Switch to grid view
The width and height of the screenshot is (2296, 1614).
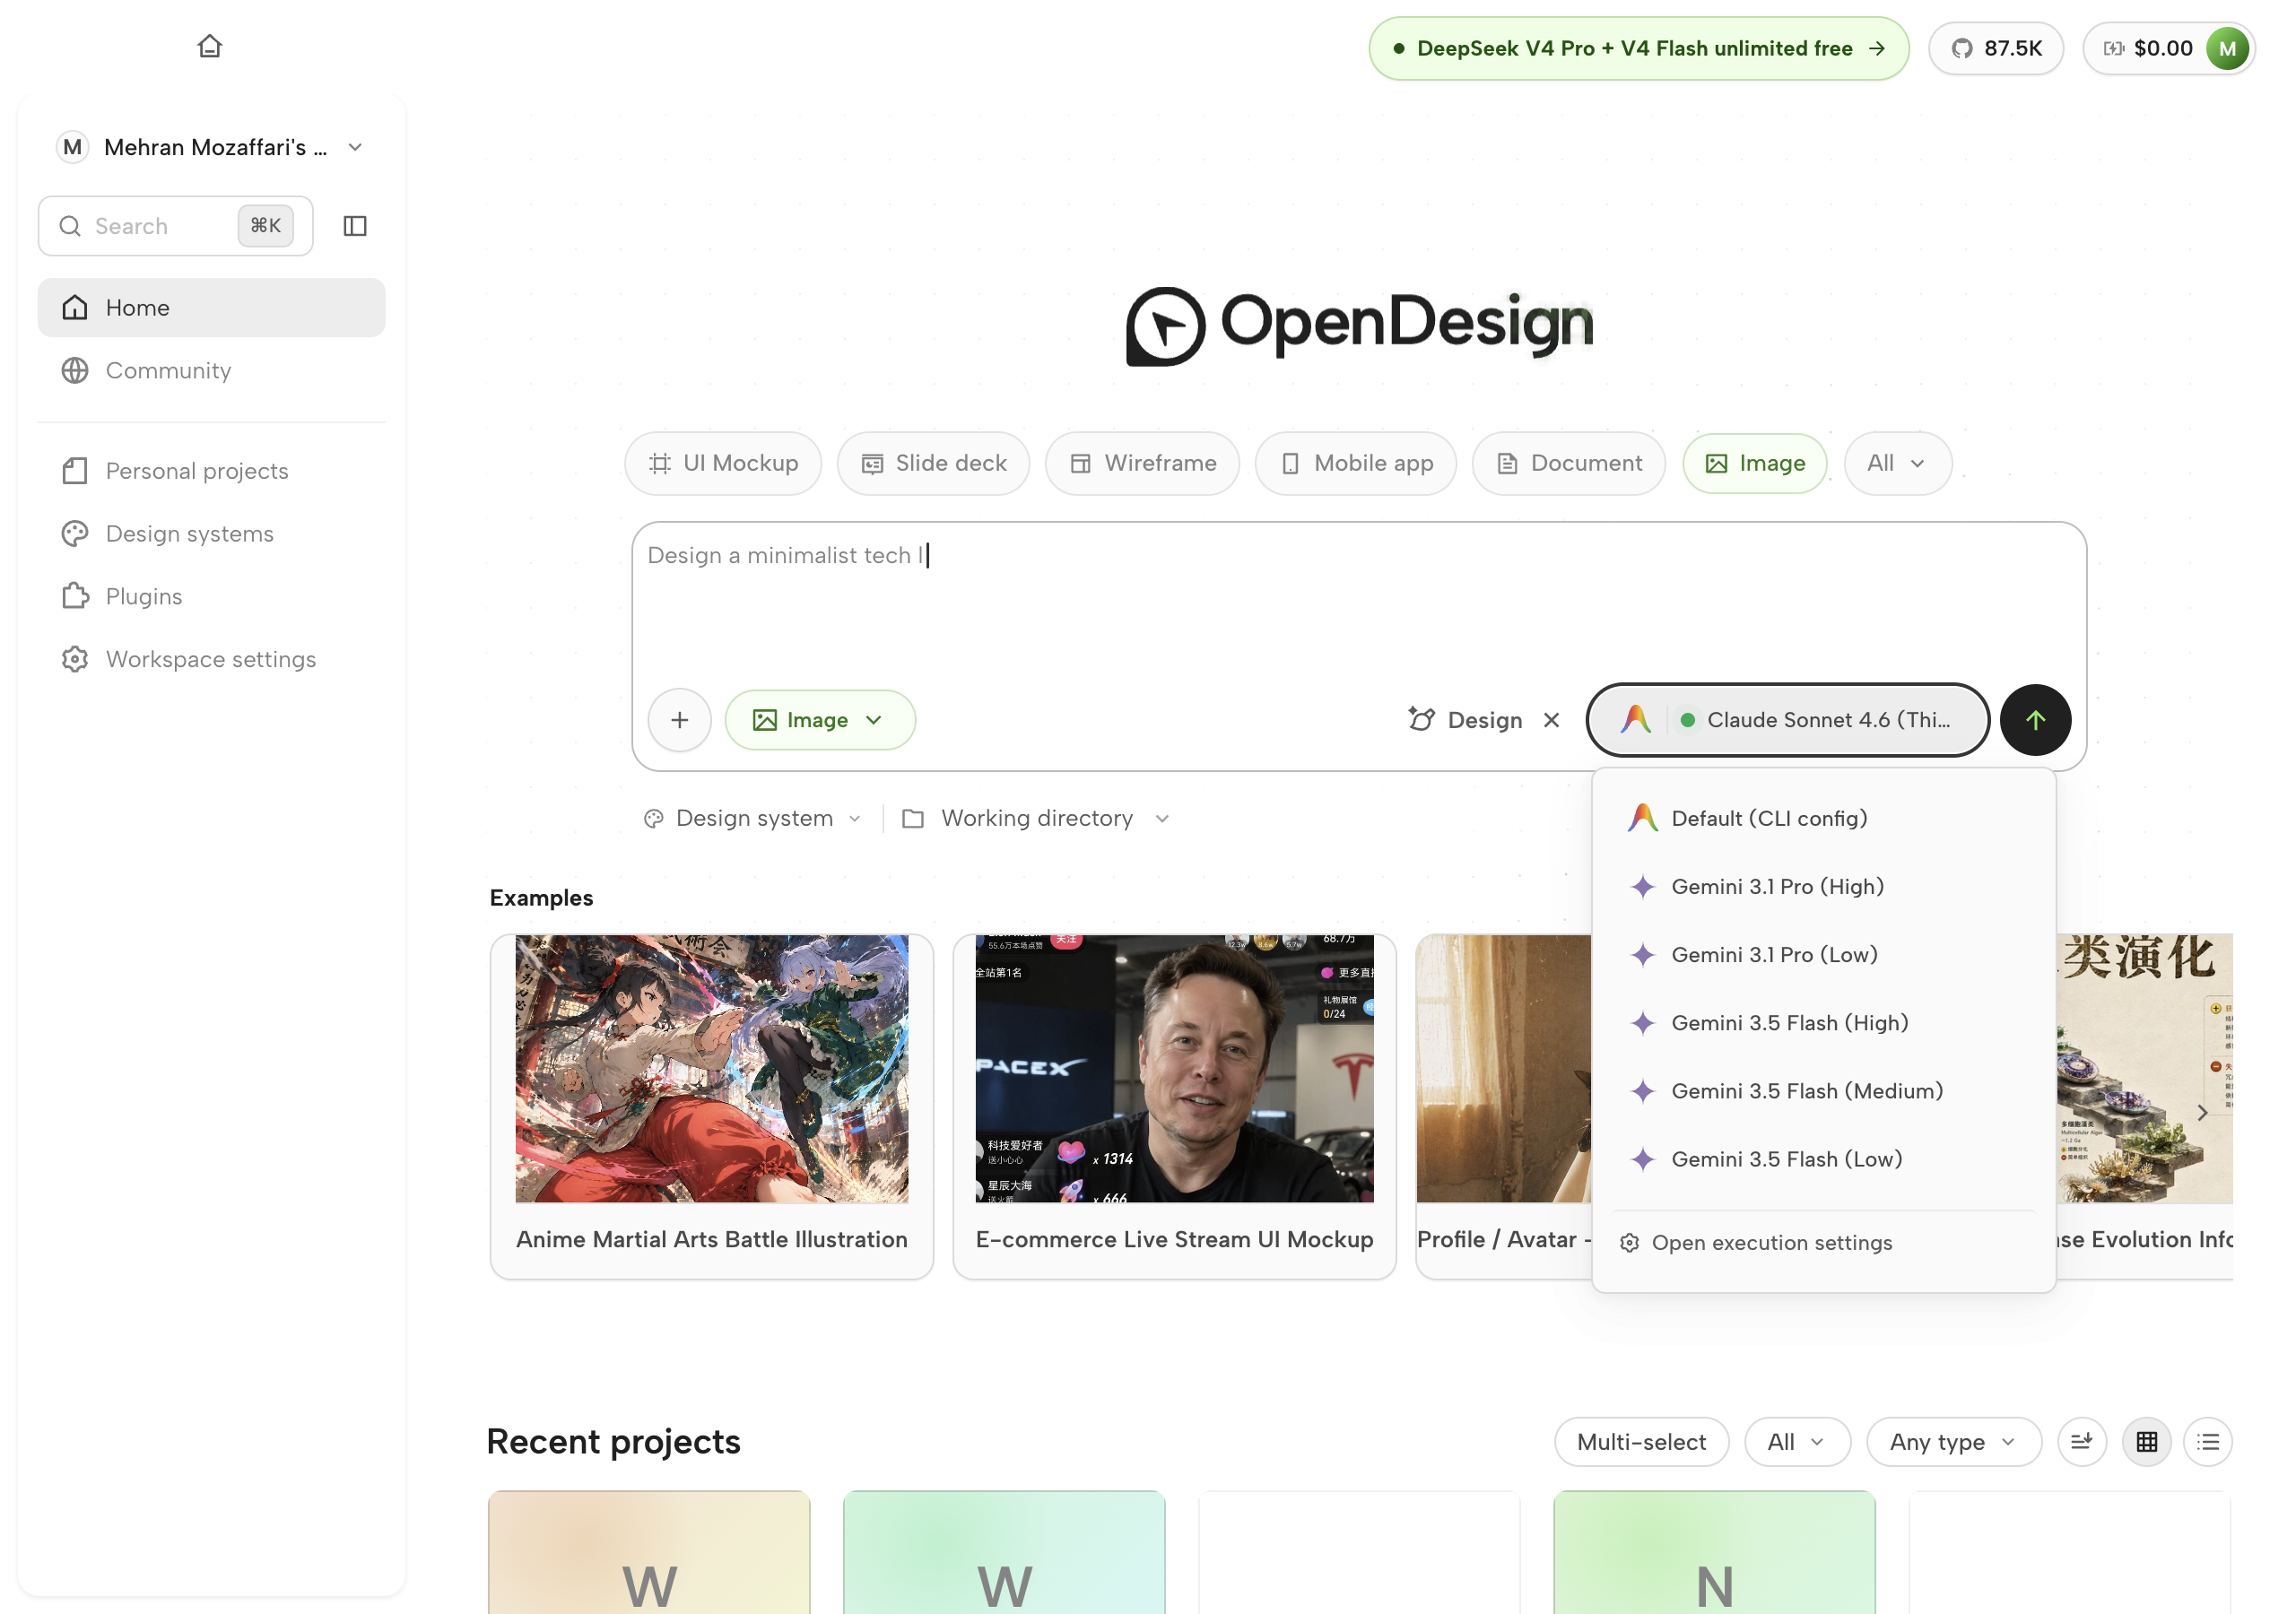[x=2146, y=1441]
